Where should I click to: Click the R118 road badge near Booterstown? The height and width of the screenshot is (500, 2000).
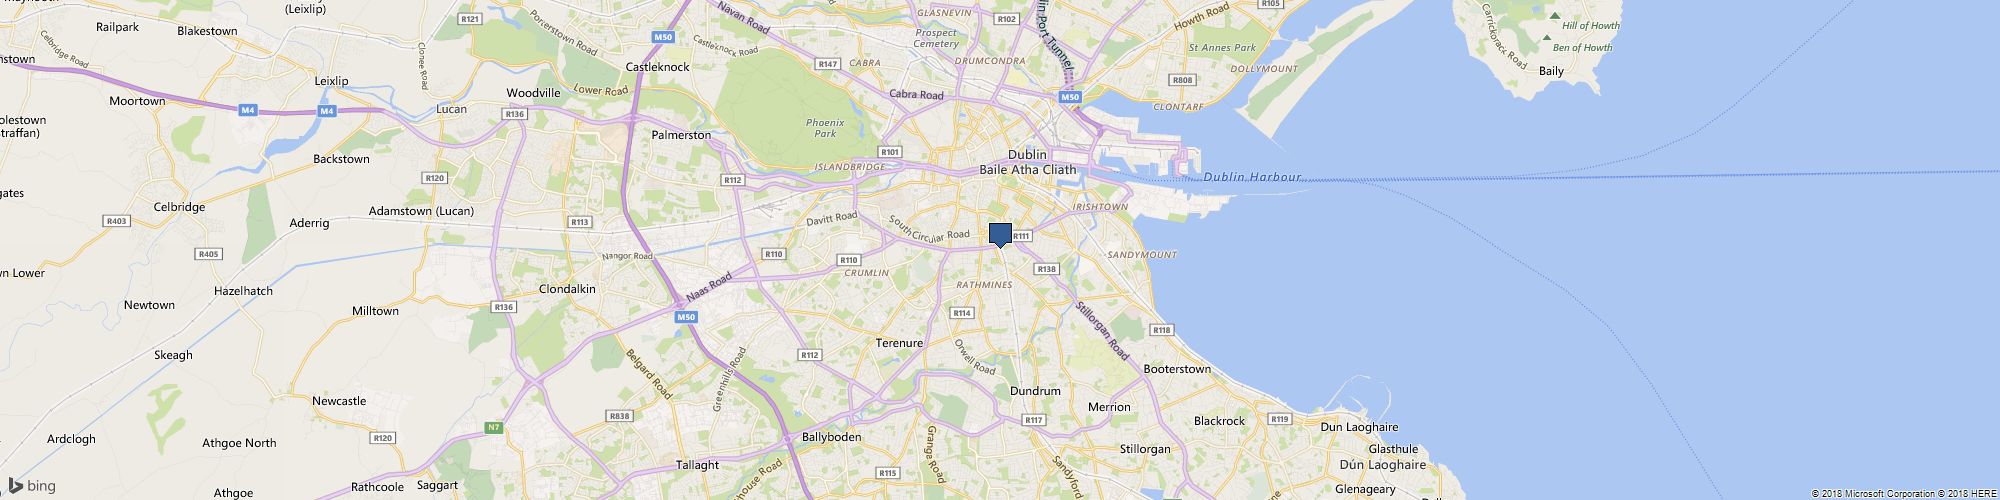[1161, 330]
